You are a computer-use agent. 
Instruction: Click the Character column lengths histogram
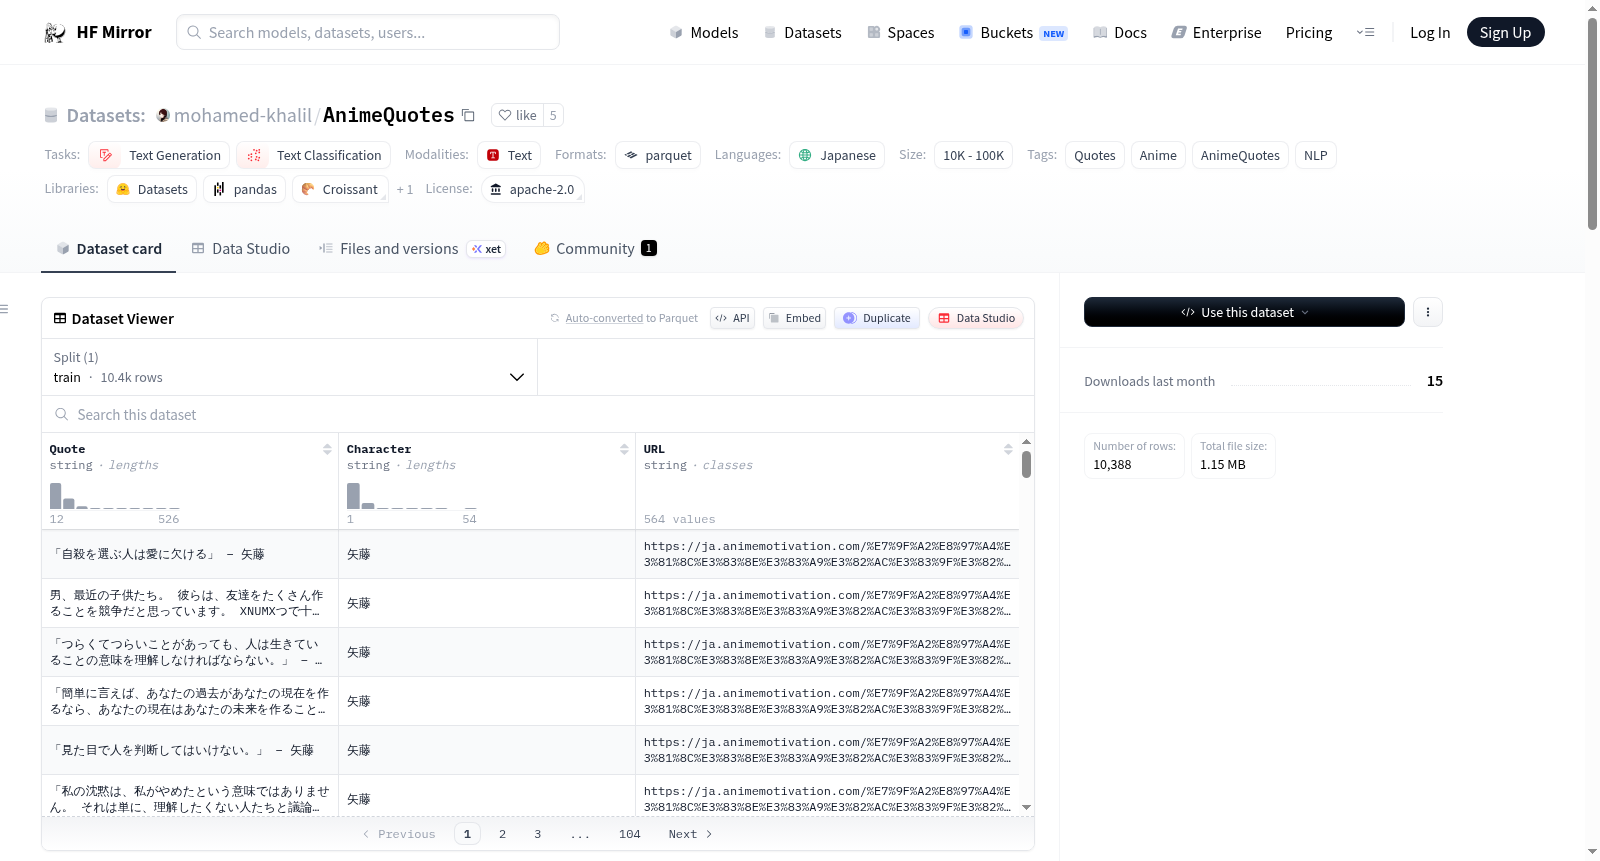pyautogui.click(x=412, y=495)
